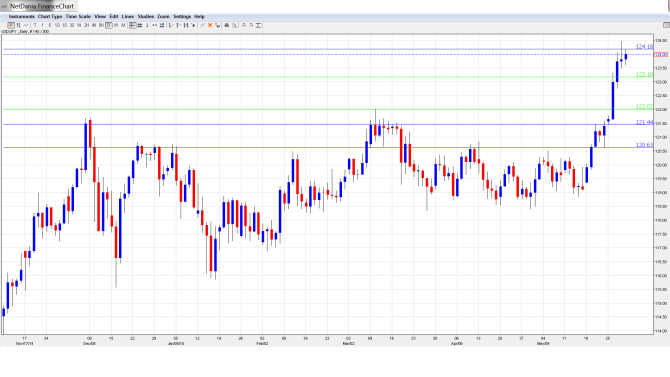
Task: Click the icon right of the red X
Action: 217,25
